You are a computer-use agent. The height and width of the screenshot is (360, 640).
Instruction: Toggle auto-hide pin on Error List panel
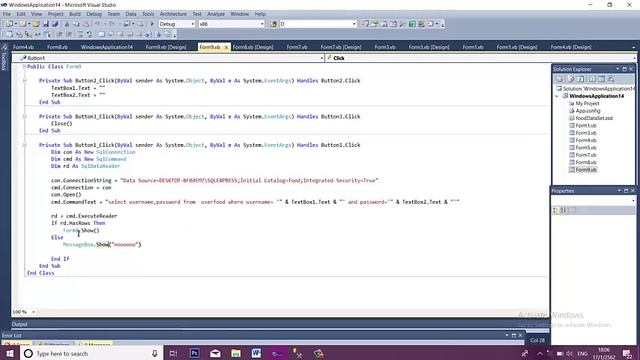click(x=514, y=335)
